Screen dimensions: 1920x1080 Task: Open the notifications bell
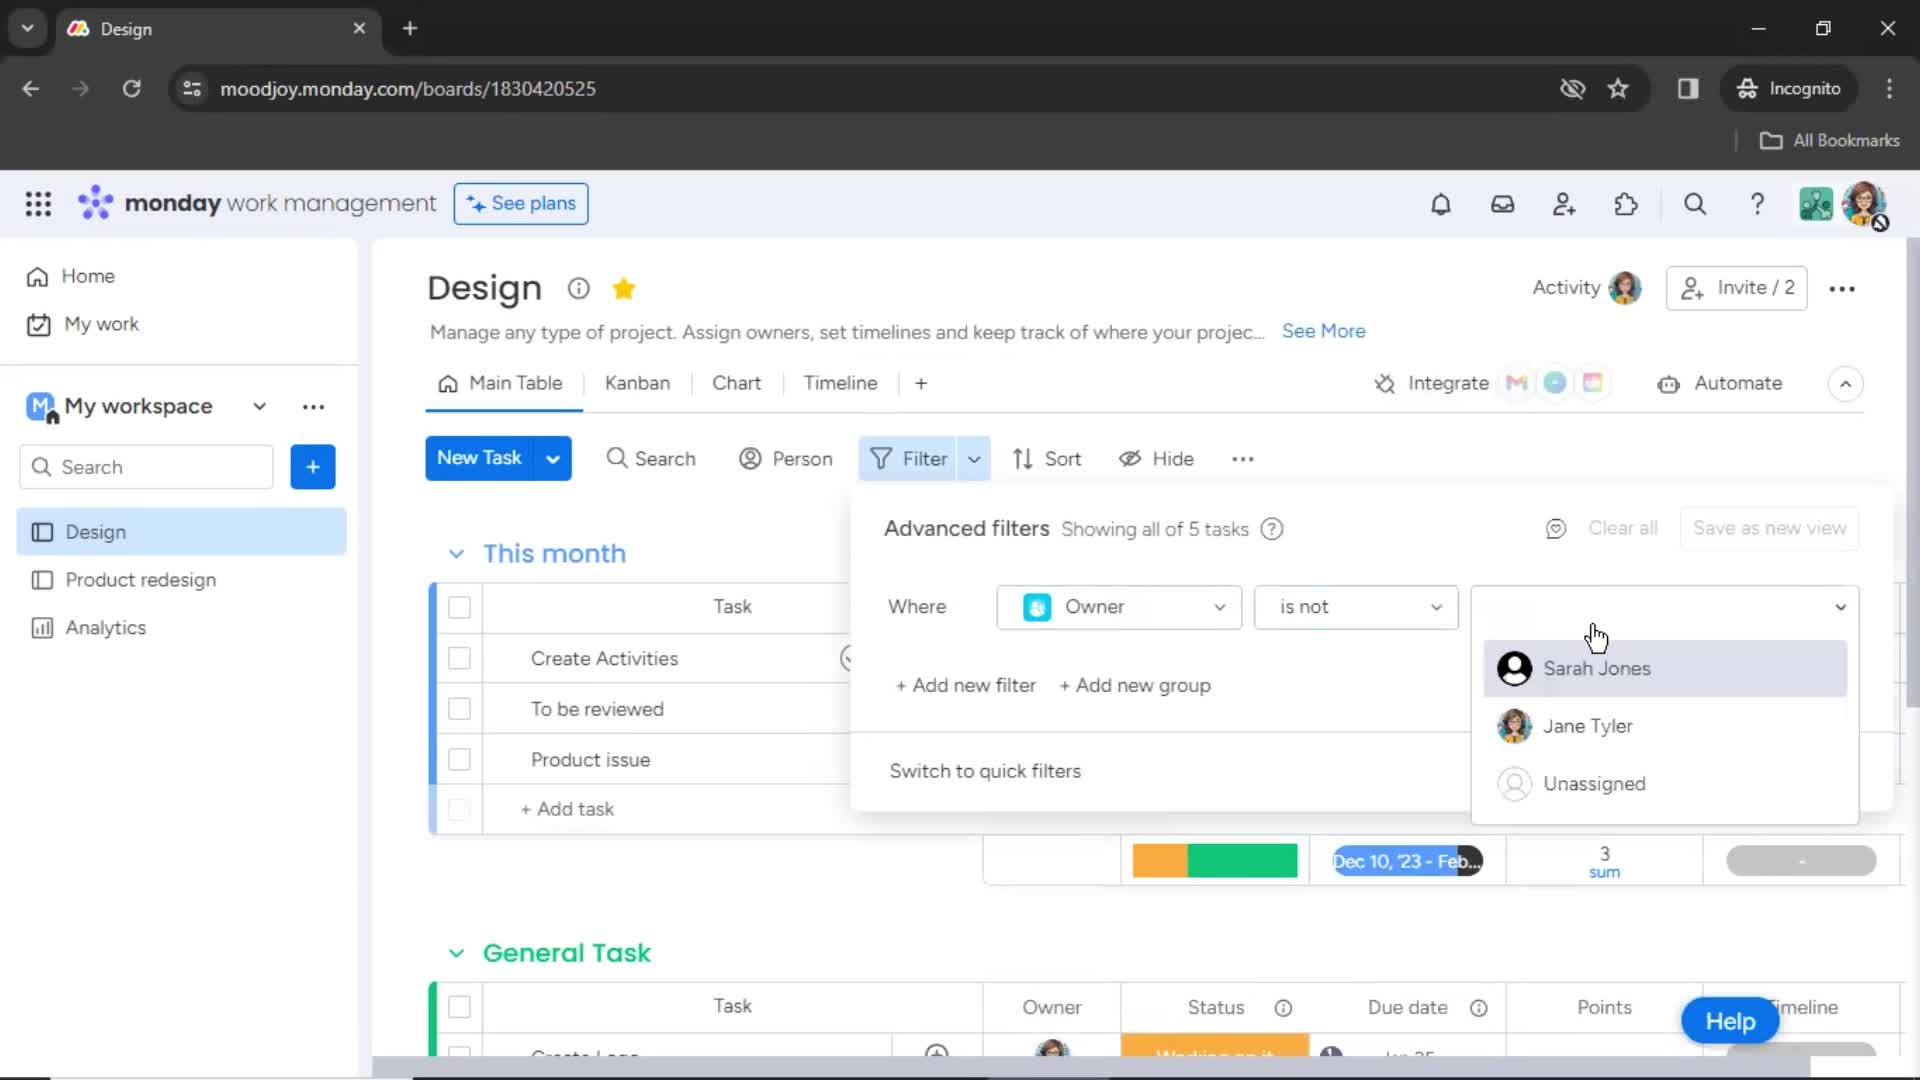[1440, 204]
